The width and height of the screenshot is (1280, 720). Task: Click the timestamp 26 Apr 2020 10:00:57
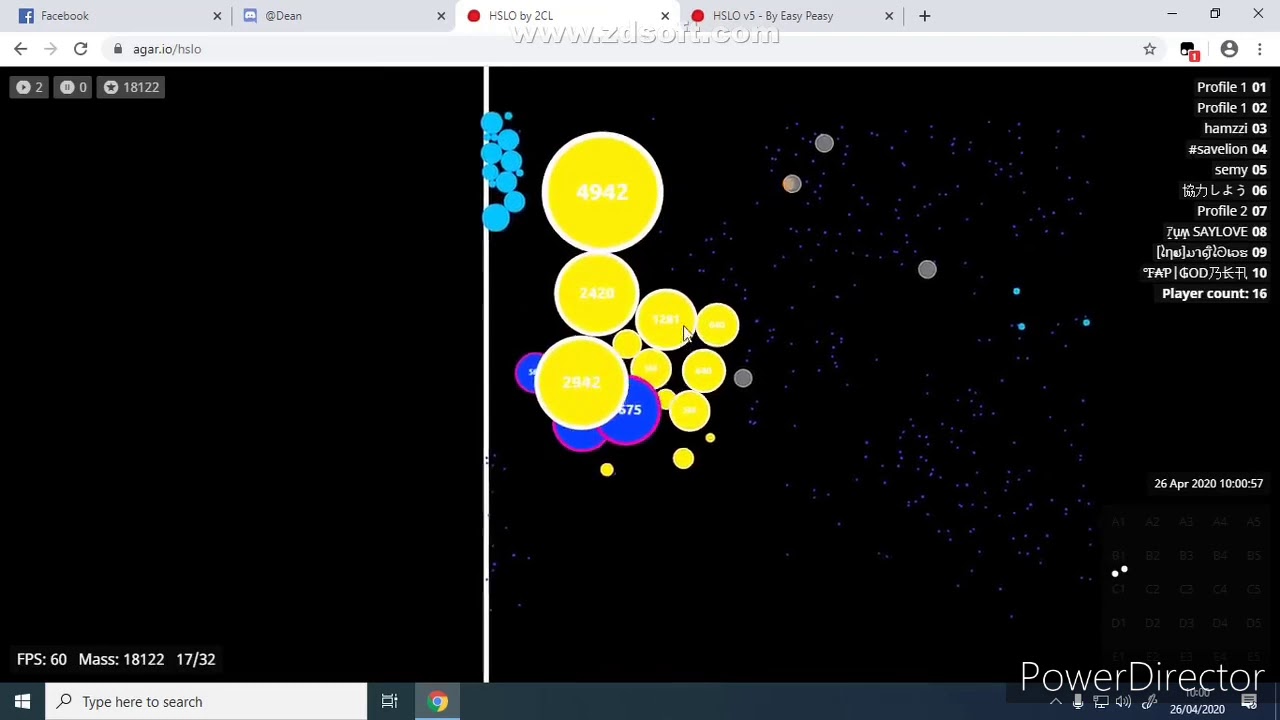1208,483
